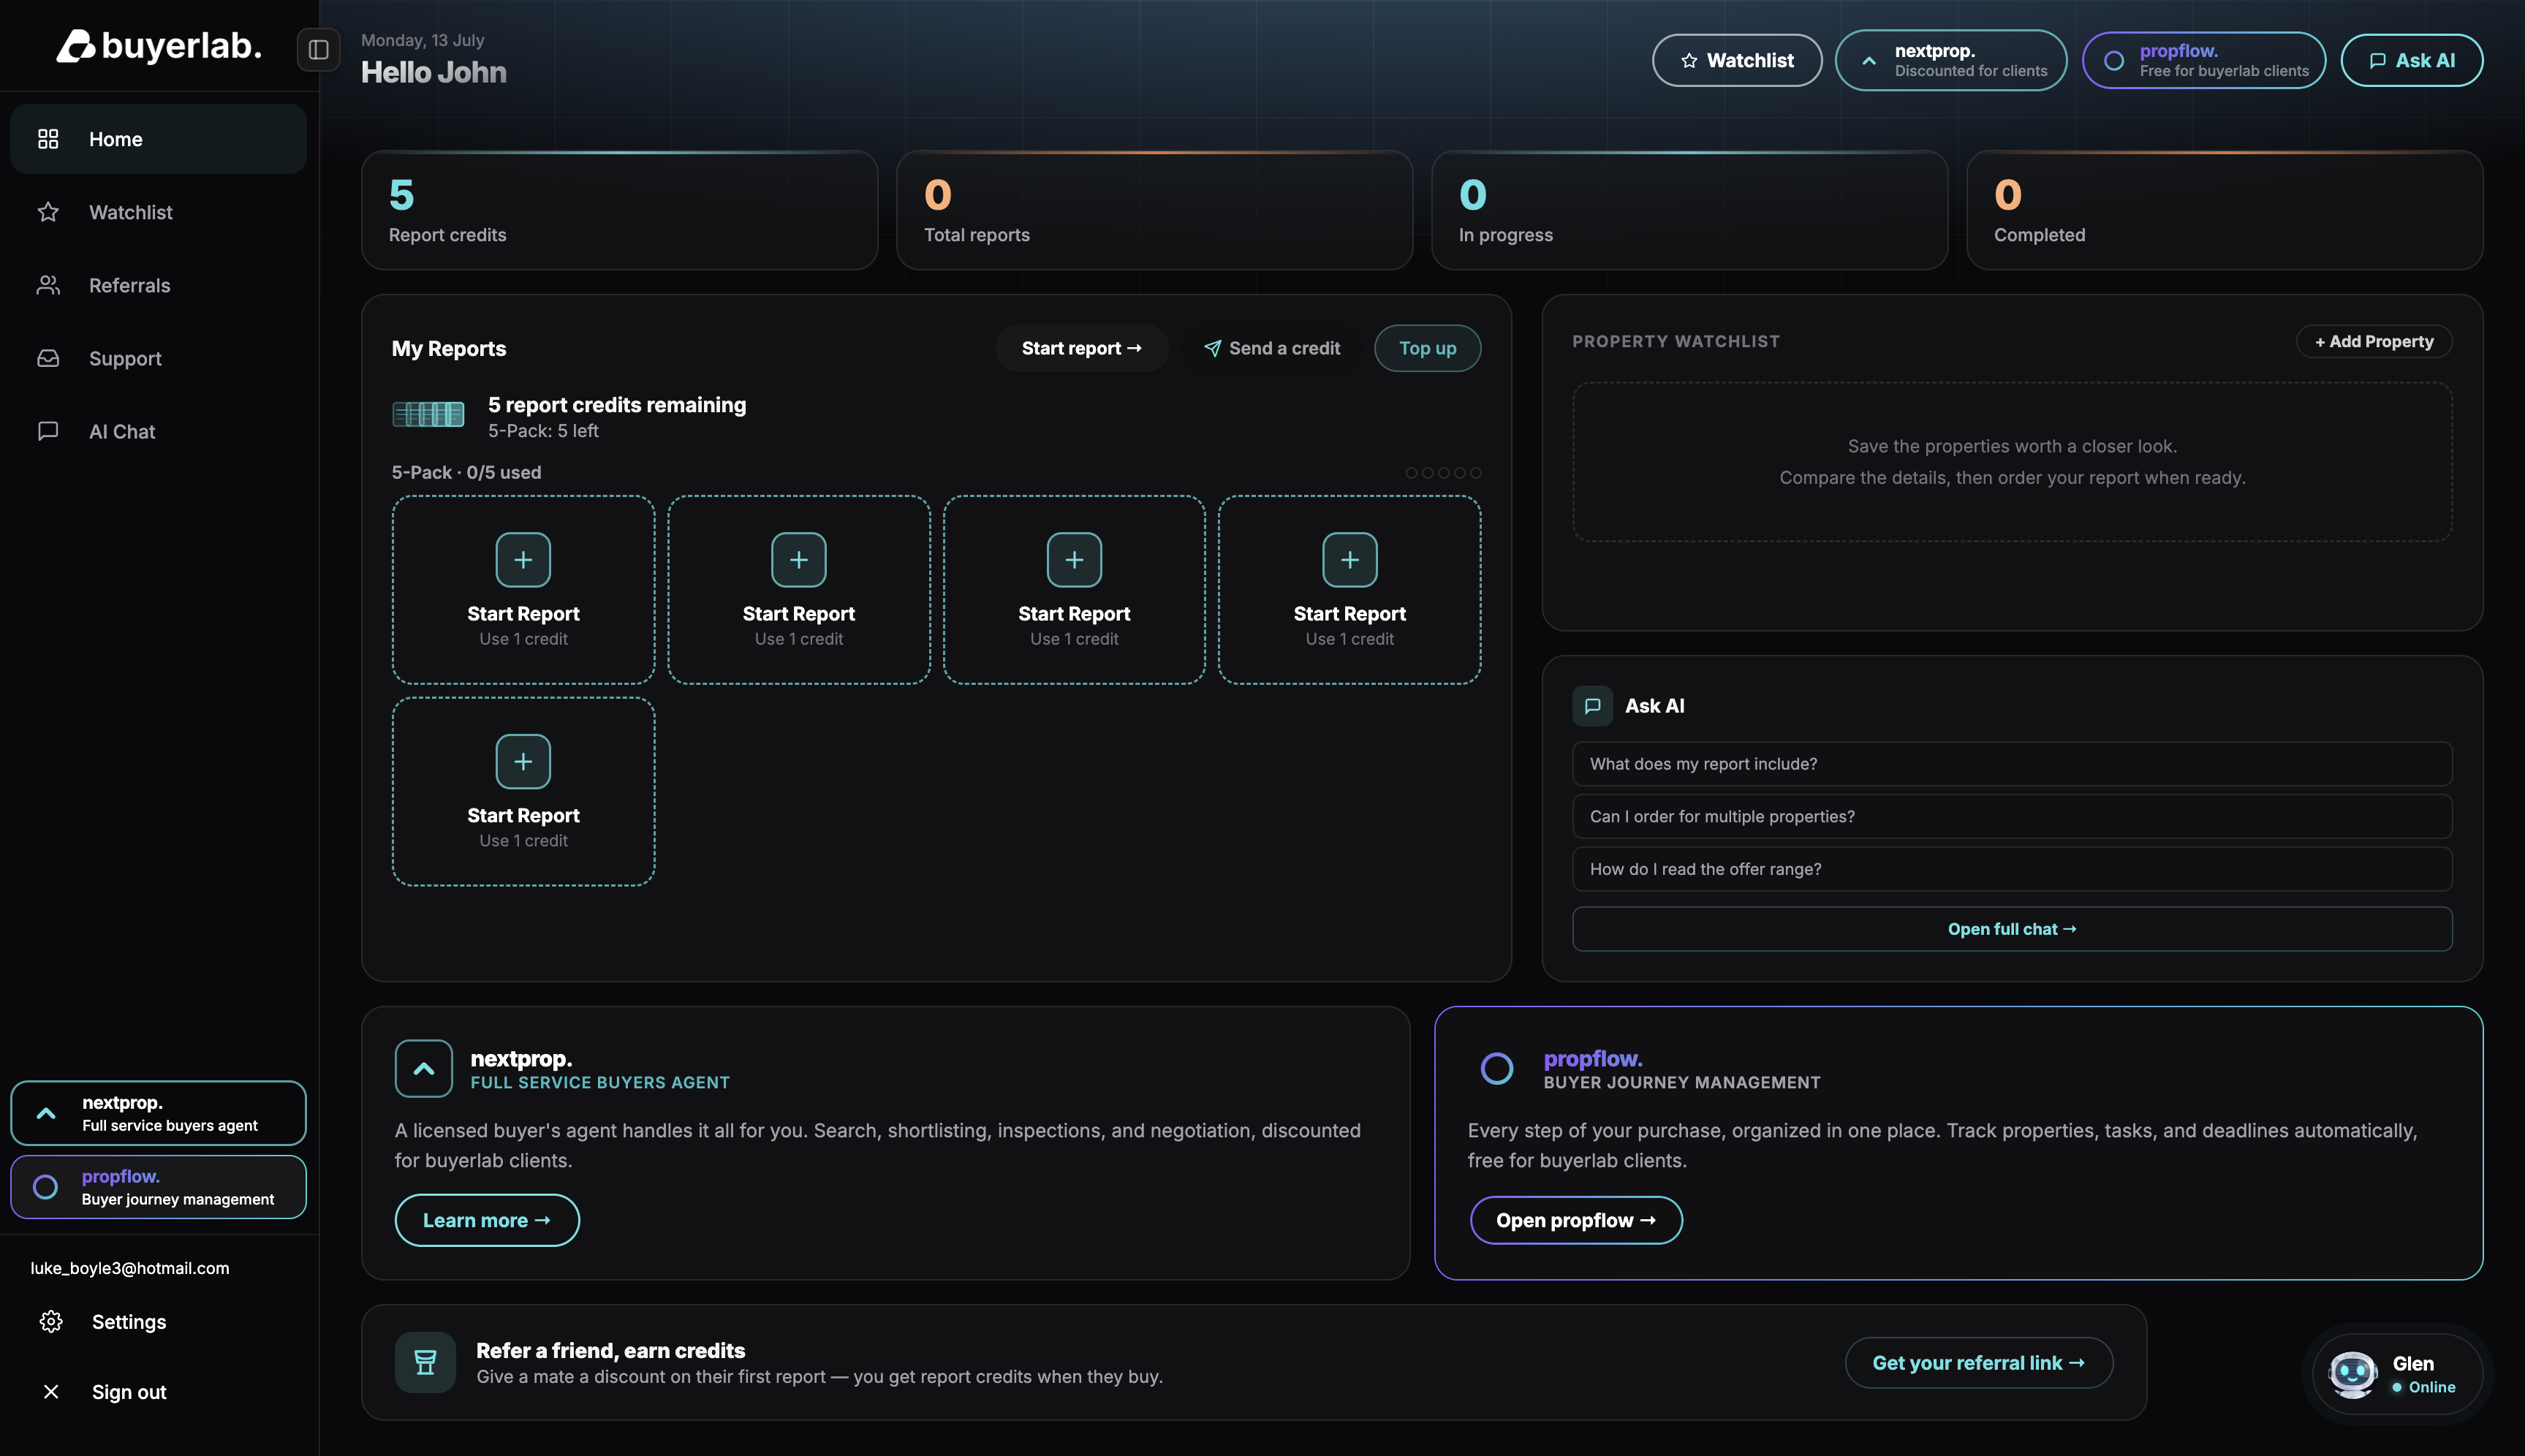Click the circle icon in the header propflow button
The image size is (2525, 1456).
click(x=2114, y=61)
